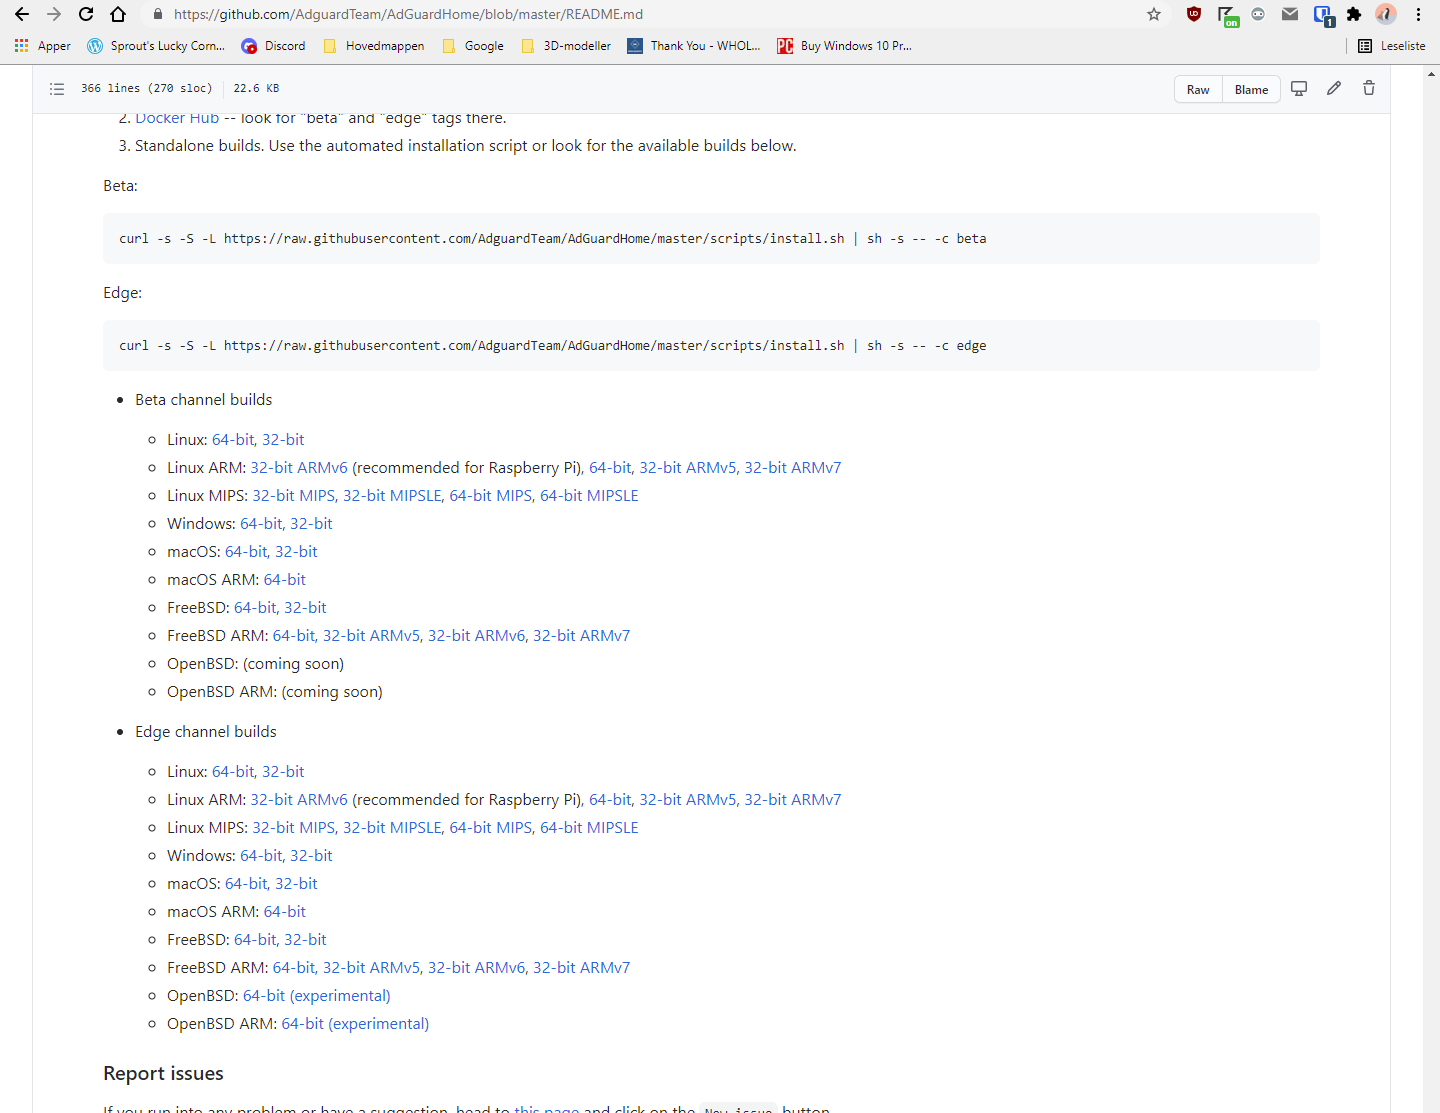Click the display raw file icon
1440x1113 pixels.
tap(1298, 88)
